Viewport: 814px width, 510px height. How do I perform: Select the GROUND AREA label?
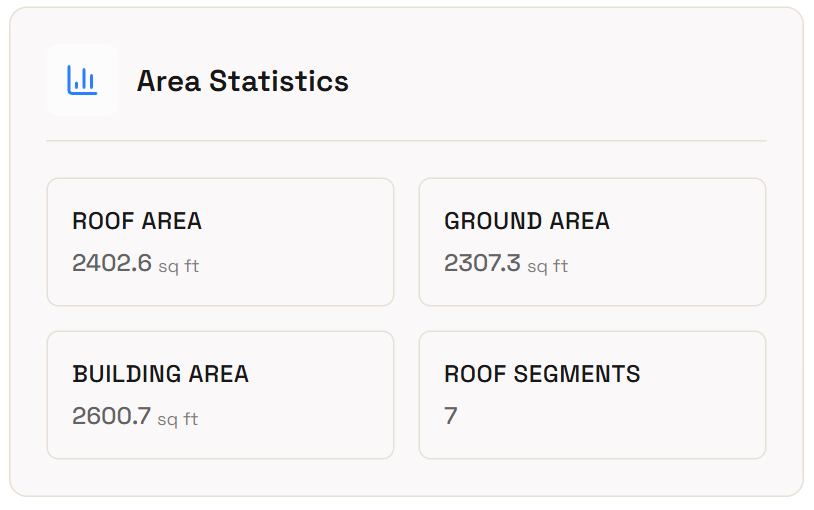(527, 221)
